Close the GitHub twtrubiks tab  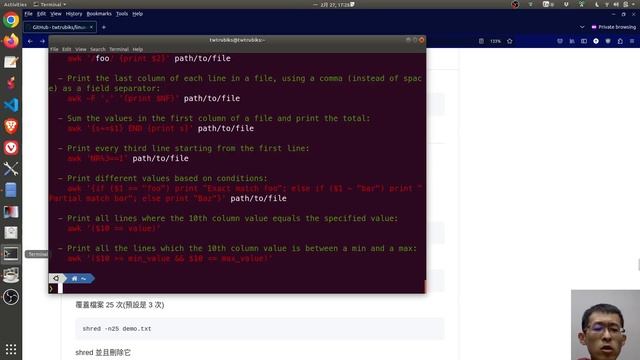91,27
